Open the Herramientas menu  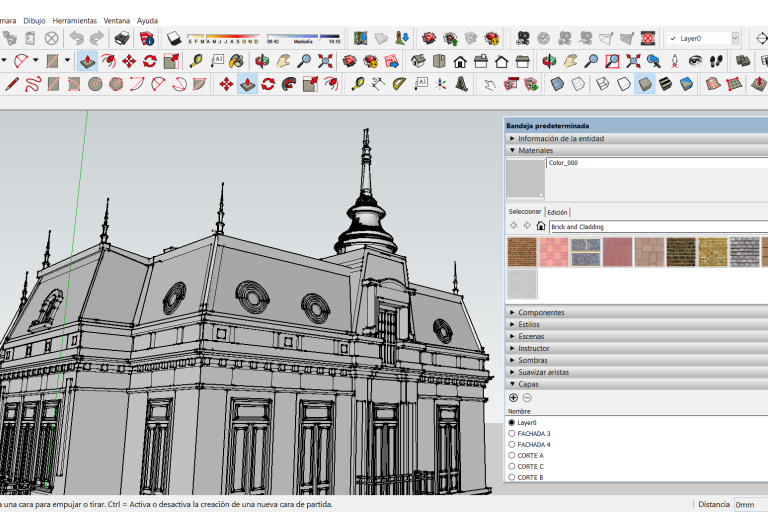[x=74, y=21]
